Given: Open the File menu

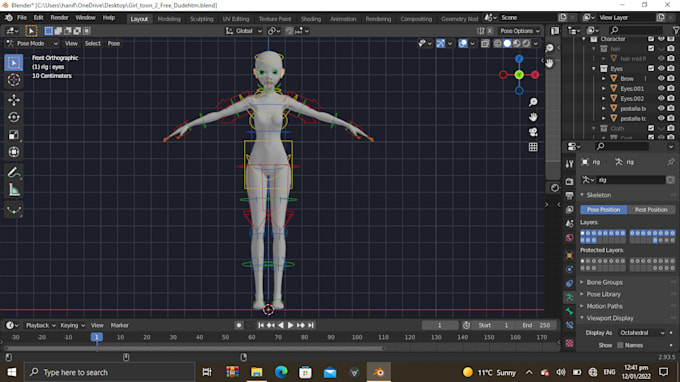Looking at the screenshot, I should pyautogui.click(x=22, y=18).
